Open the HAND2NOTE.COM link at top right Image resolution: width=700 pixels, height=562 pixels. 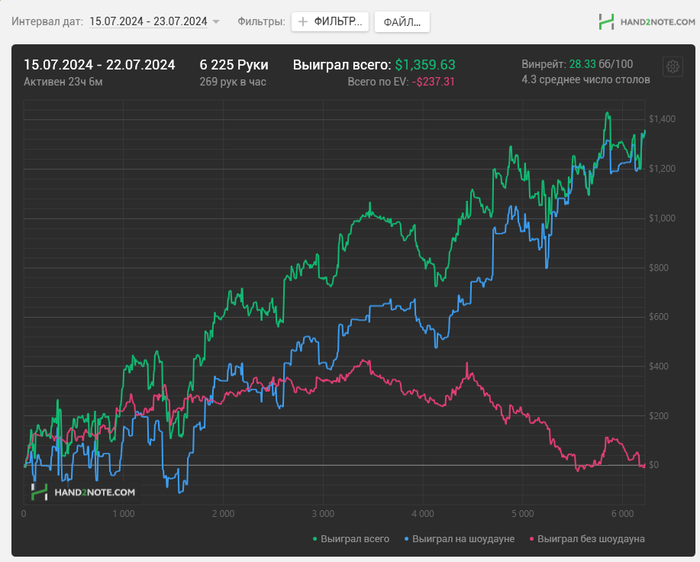(657, 21)
